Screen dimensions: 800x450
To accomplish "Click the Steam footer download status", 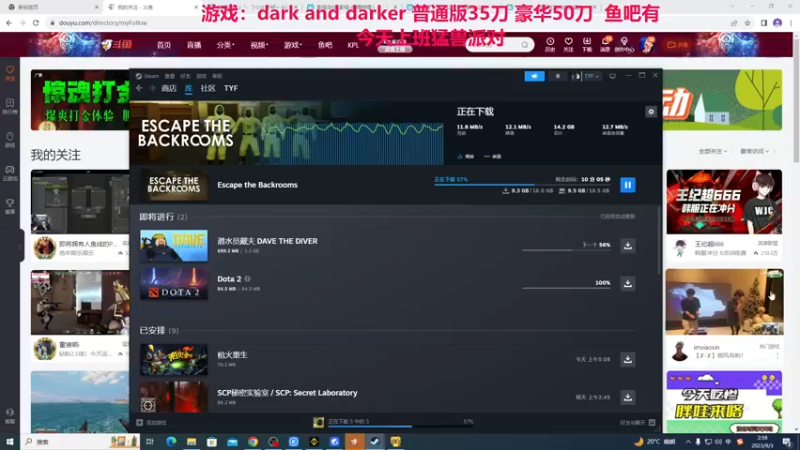I will click(x=393, y=422).
